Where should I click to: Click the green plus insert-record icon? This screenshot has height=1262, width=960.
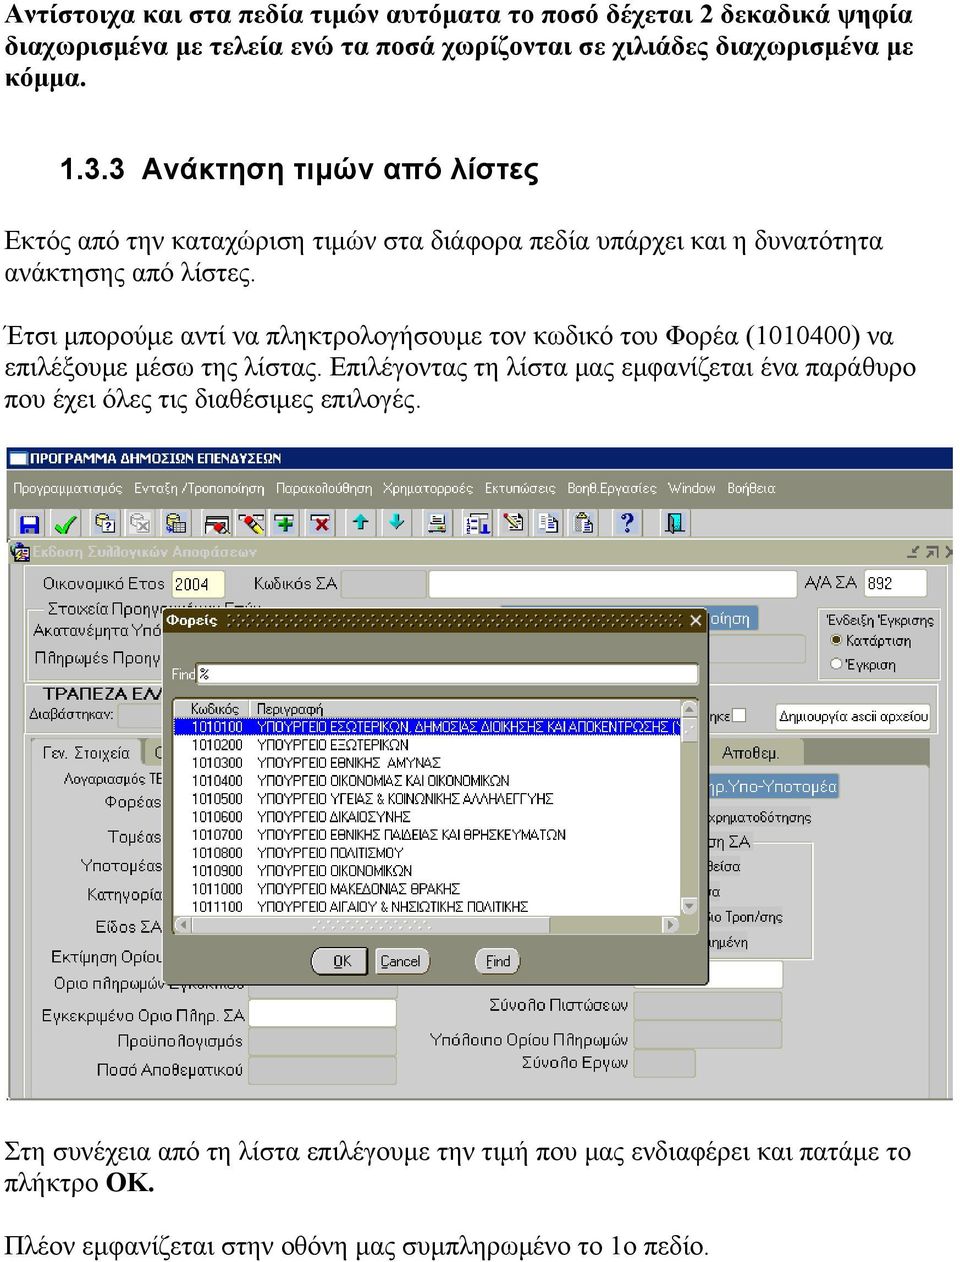click(285, 523)
